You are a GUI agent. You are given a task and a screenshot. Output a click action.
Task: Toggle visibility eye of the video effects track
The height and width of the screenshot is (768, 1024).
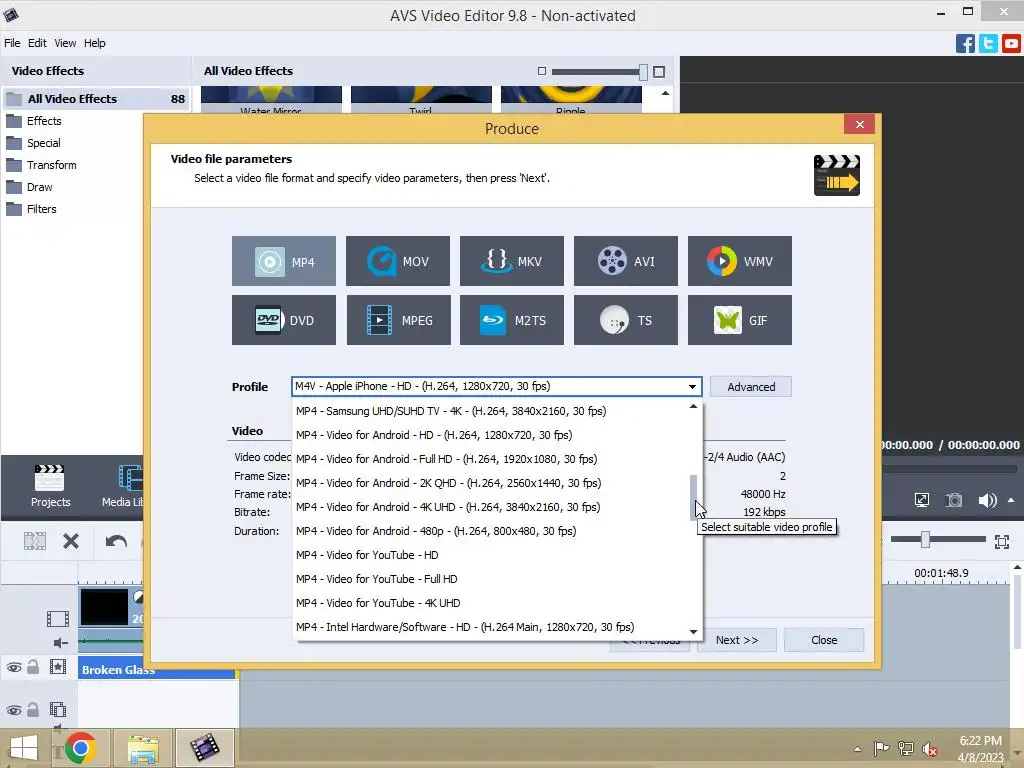[x=14, y=667]
